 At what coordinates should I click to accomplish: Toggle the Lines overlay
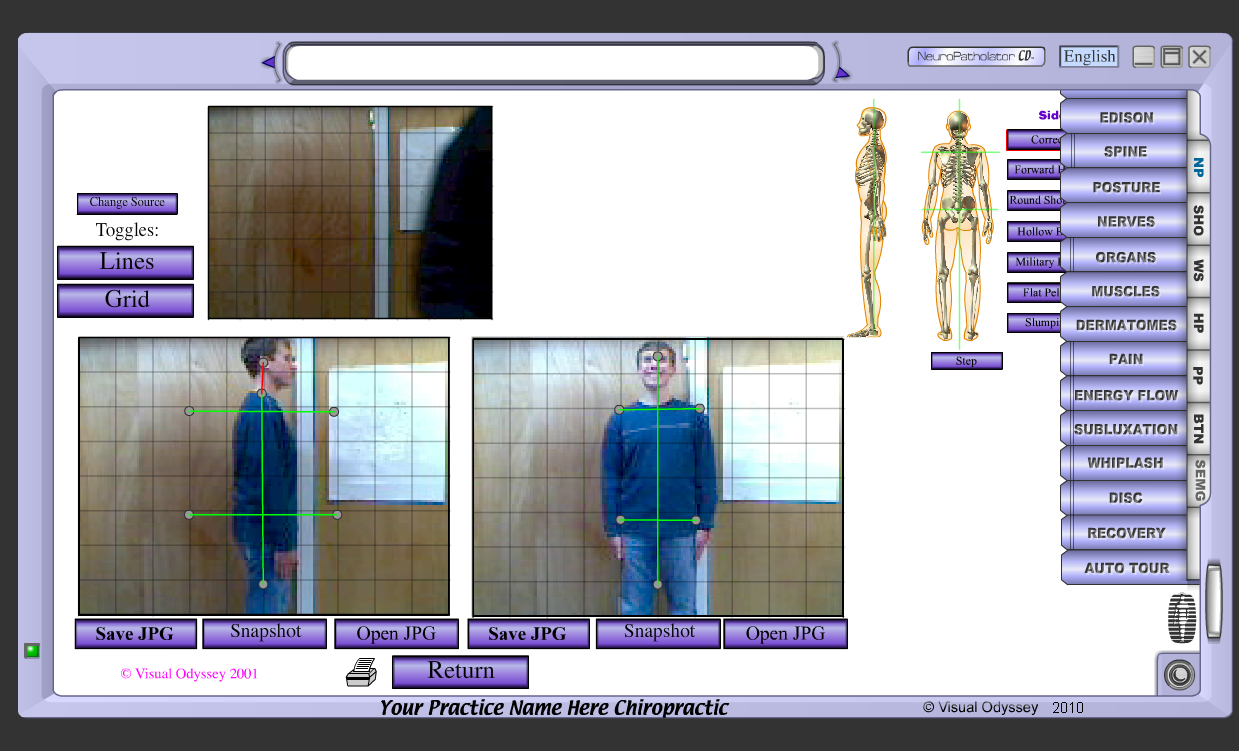coord(125,263)
